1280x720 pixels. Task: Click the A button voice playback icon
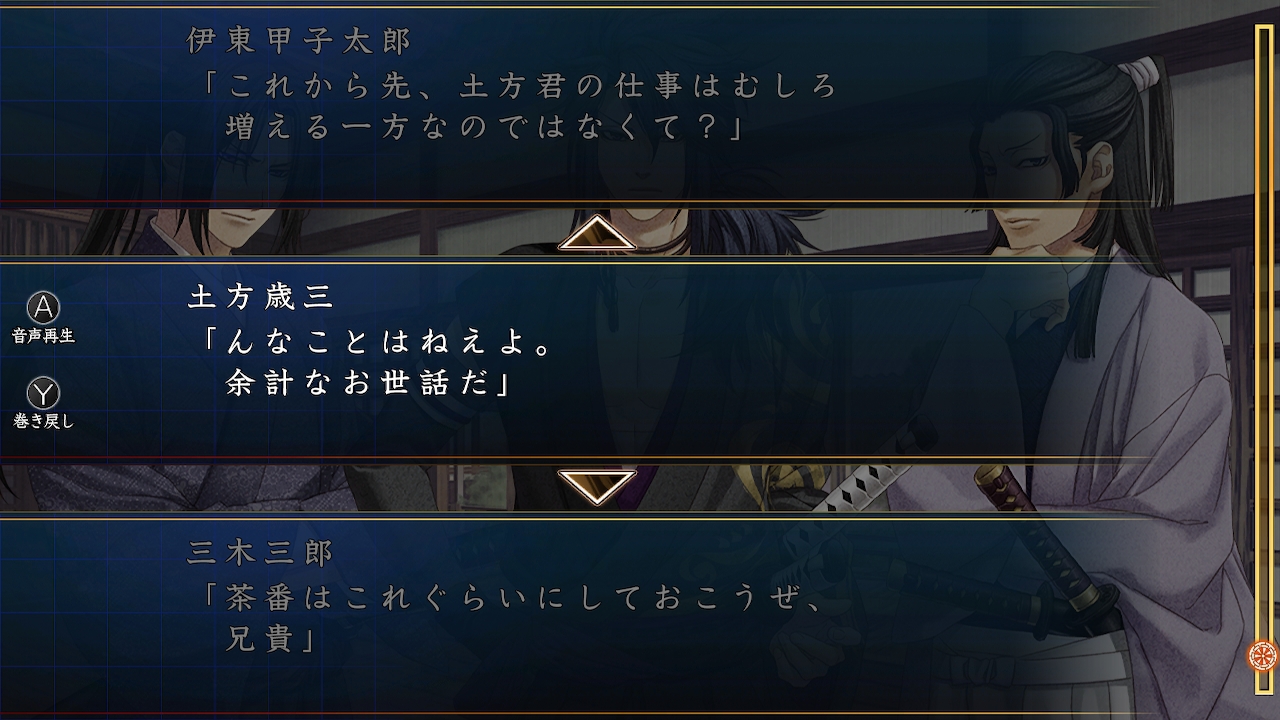click(x=43, y=307)
